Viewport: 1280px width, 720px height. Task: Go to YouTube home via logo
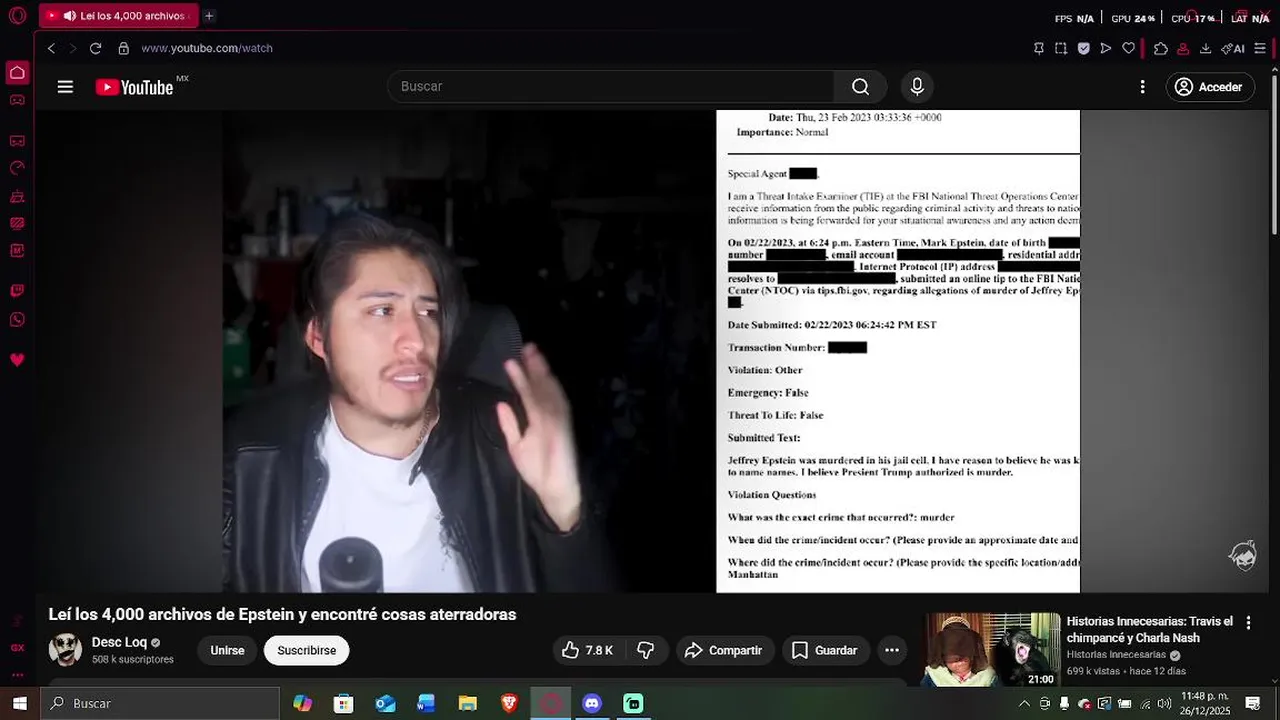(135, 87)
